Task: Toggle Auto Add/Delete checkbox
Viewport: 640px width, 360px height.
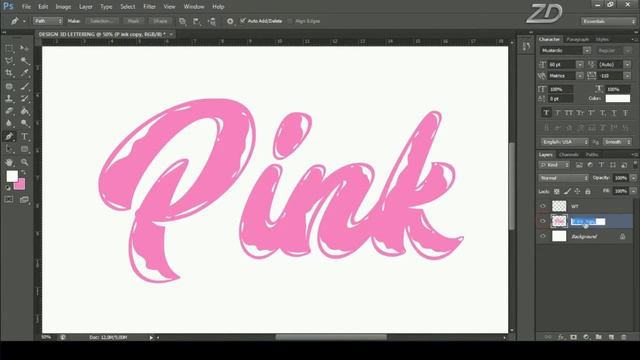Action: click(243, 21)
